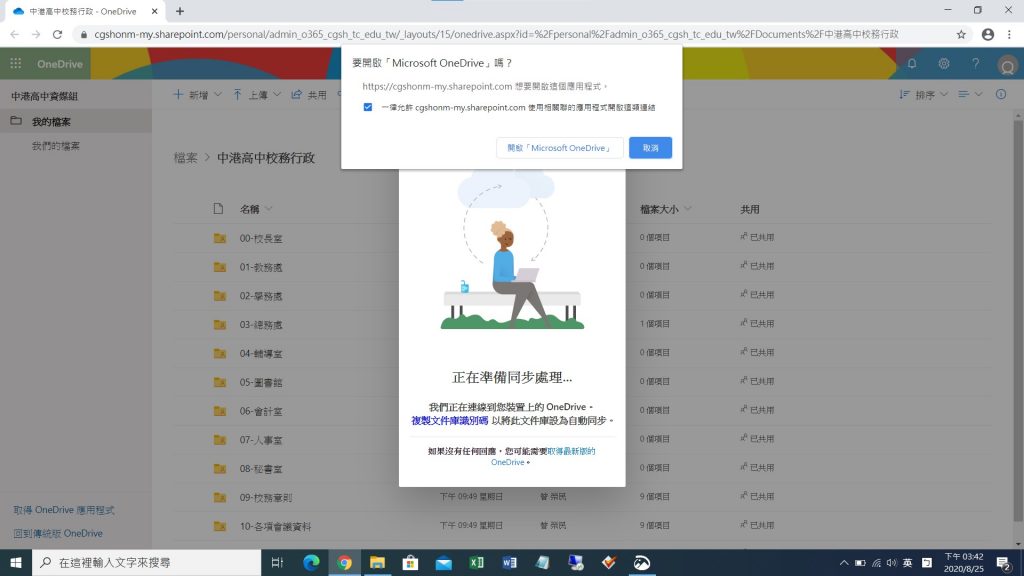Open the Office app launcher waffle
The image size is (1024, 576).
click(16, 63)
